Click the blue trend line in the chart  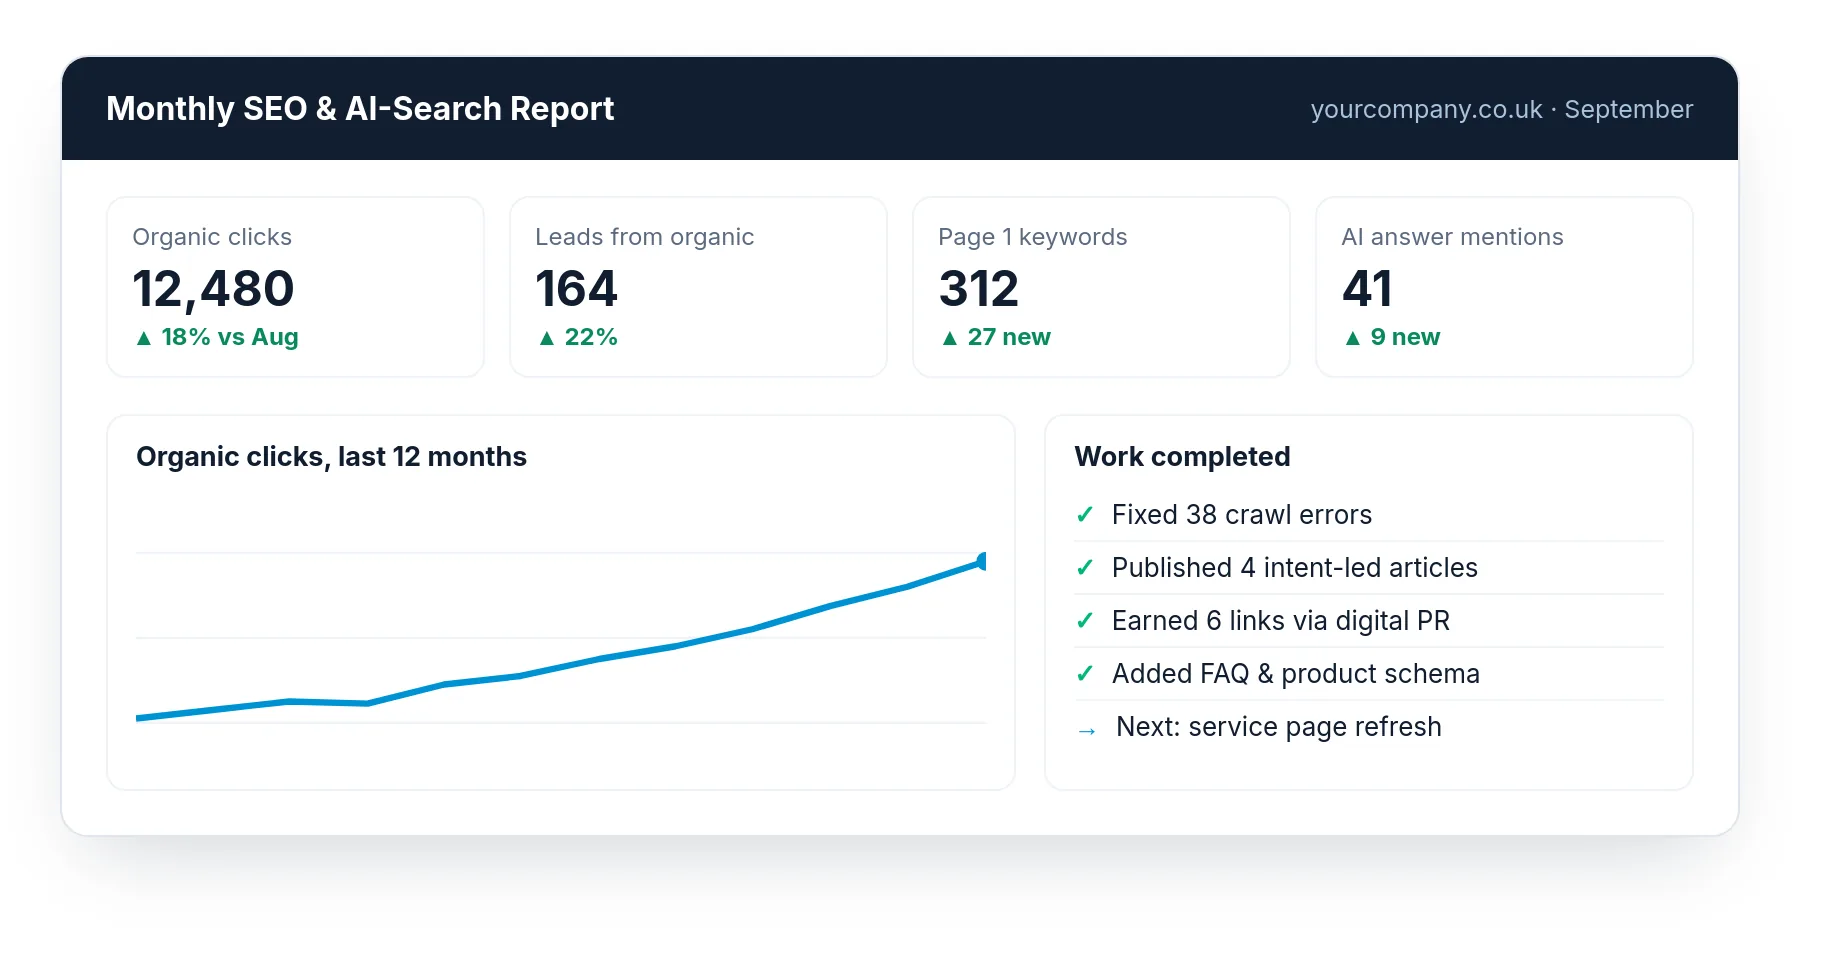click(560, 668)
